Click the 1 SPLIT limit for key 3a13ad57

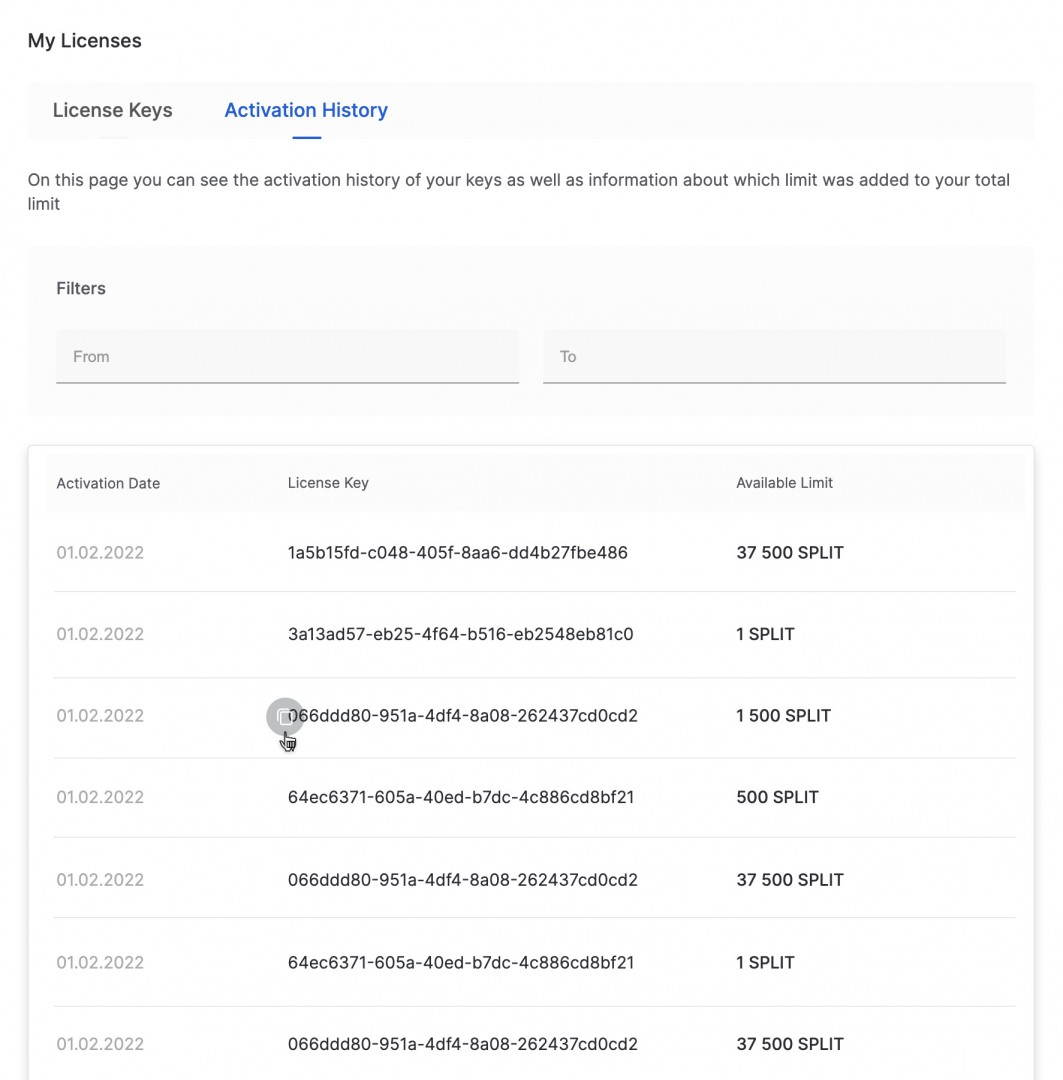[x=765, y=634]
